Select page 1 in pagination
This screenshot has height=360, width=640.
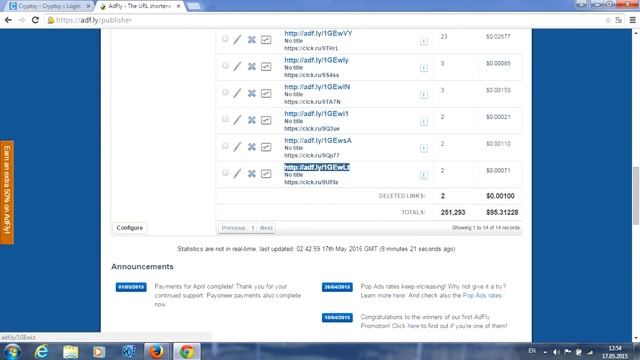tap(253, 228)
